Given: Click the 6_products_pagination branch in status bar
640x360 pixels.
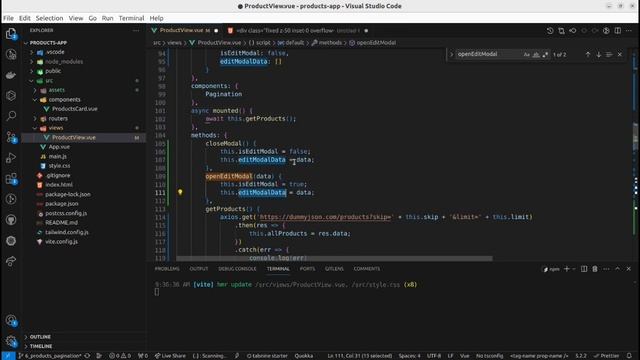Looking at the screenshot, I should point(50,356).
